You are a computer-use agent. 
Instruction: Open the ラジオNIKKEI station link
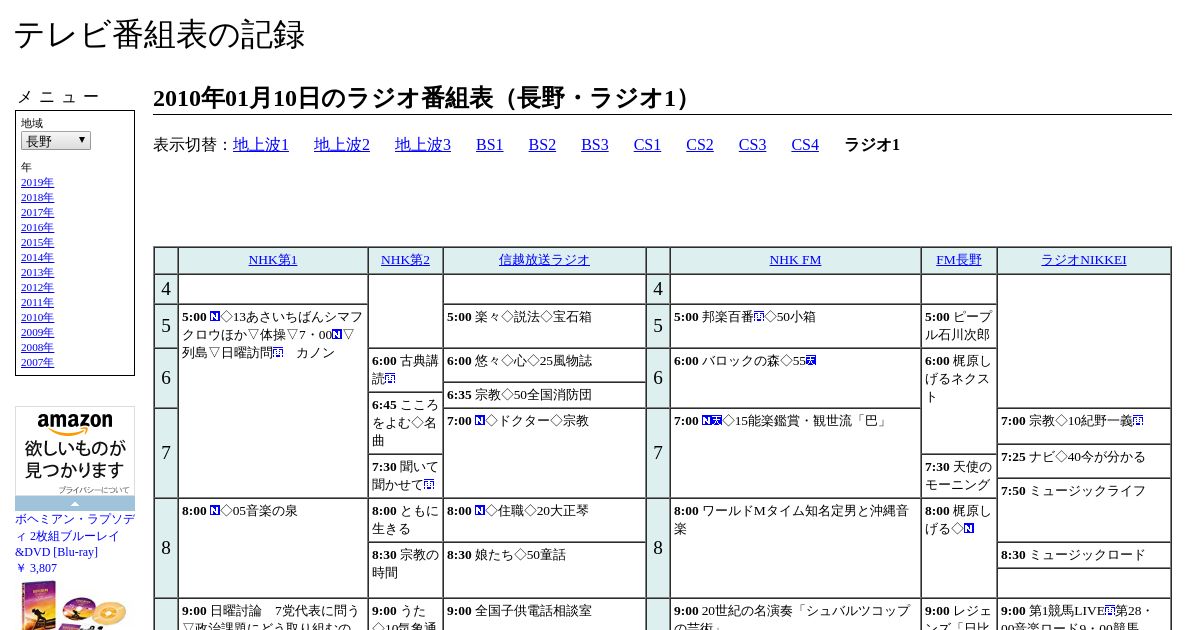coord(1083,260)
